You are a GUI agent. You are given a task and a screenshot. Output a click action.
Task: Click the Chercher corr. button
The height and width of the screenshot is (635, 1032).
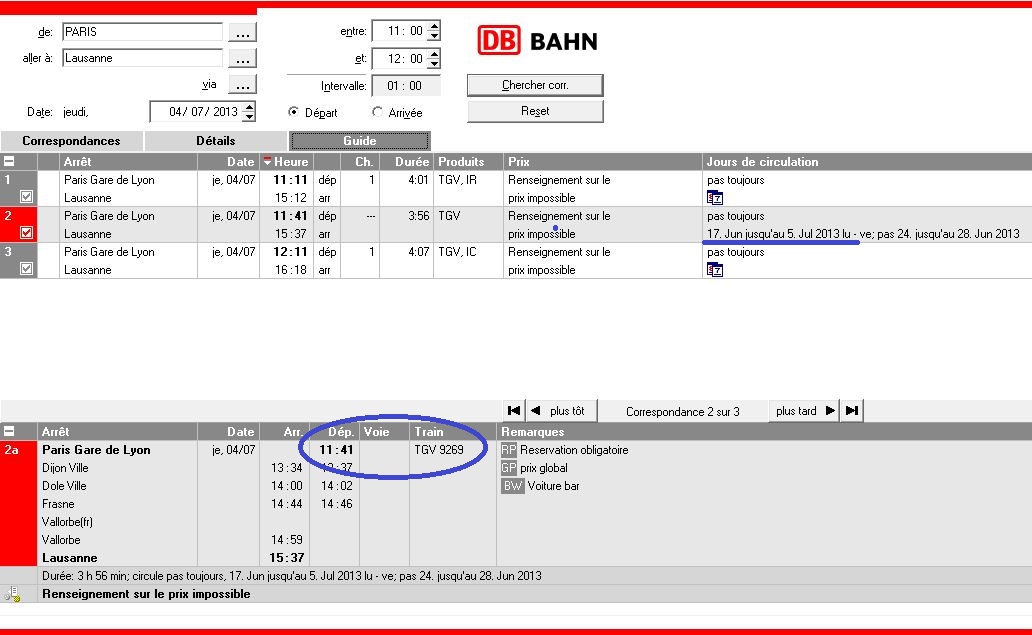tap(535, 85)
